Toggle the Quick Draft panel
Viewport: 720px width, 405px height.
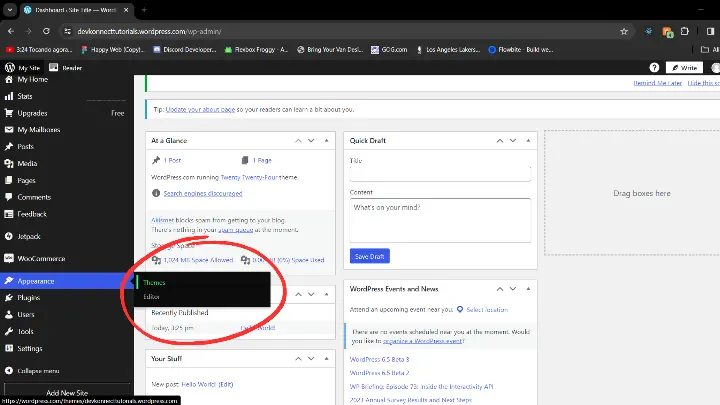(x=528, y=141)
